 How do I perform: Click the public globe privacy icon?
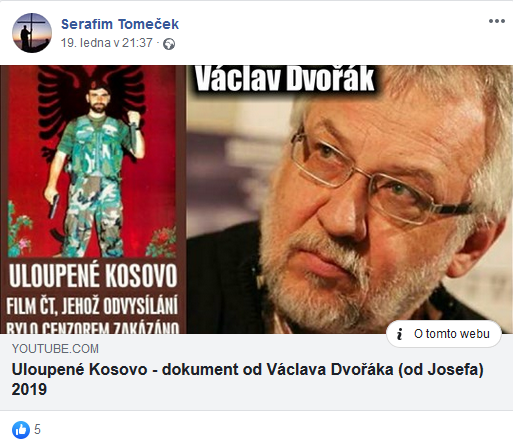point(169,44)
